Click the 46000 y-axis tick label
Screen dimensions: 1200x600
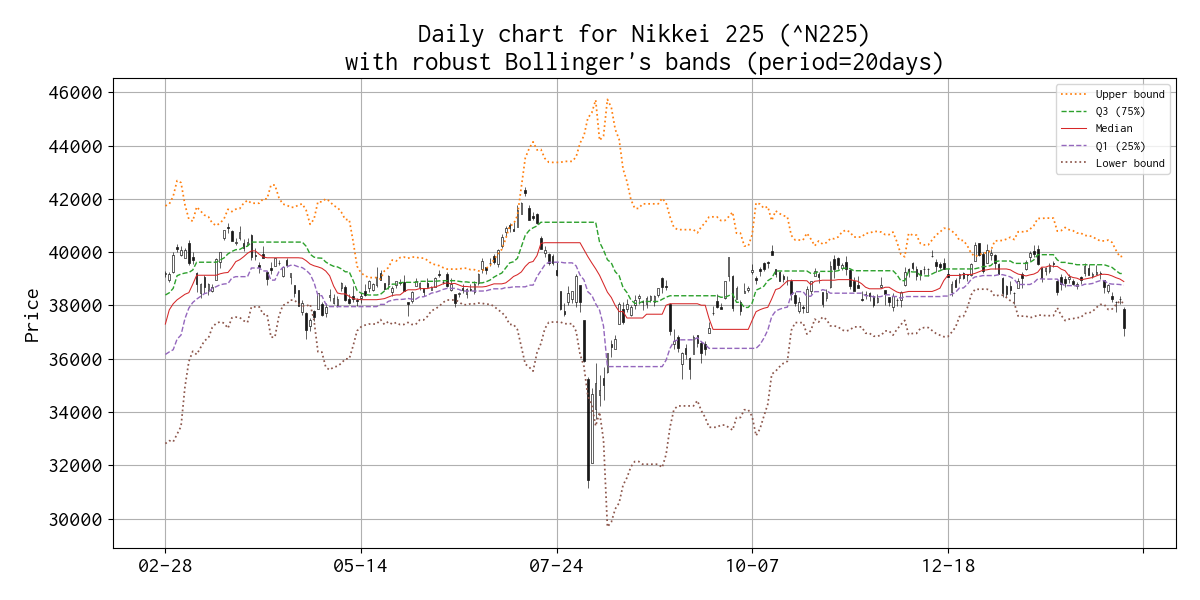point(76,93)
